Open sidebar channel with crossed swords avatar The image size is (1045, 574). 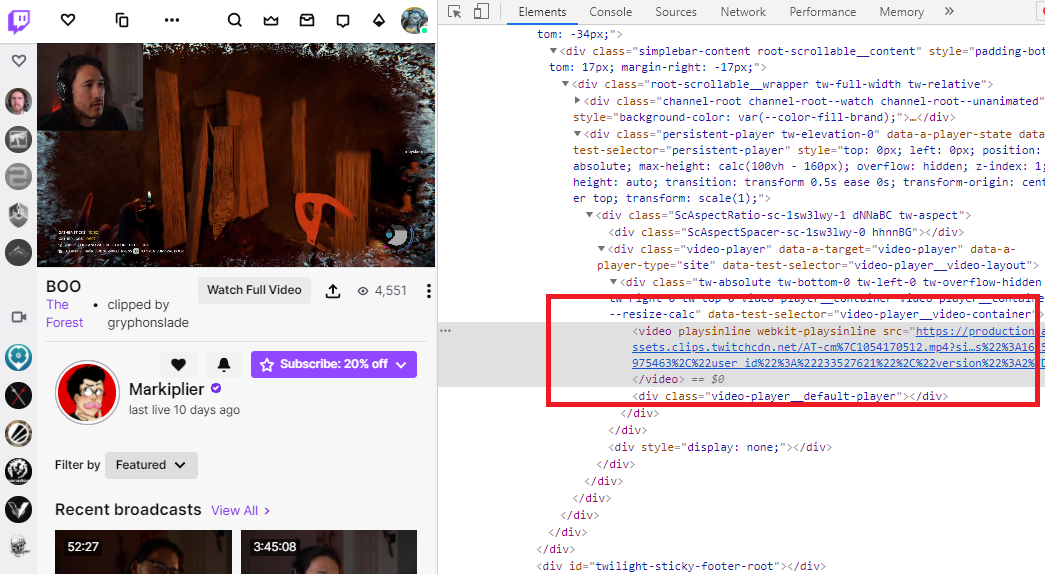[19, 395]
